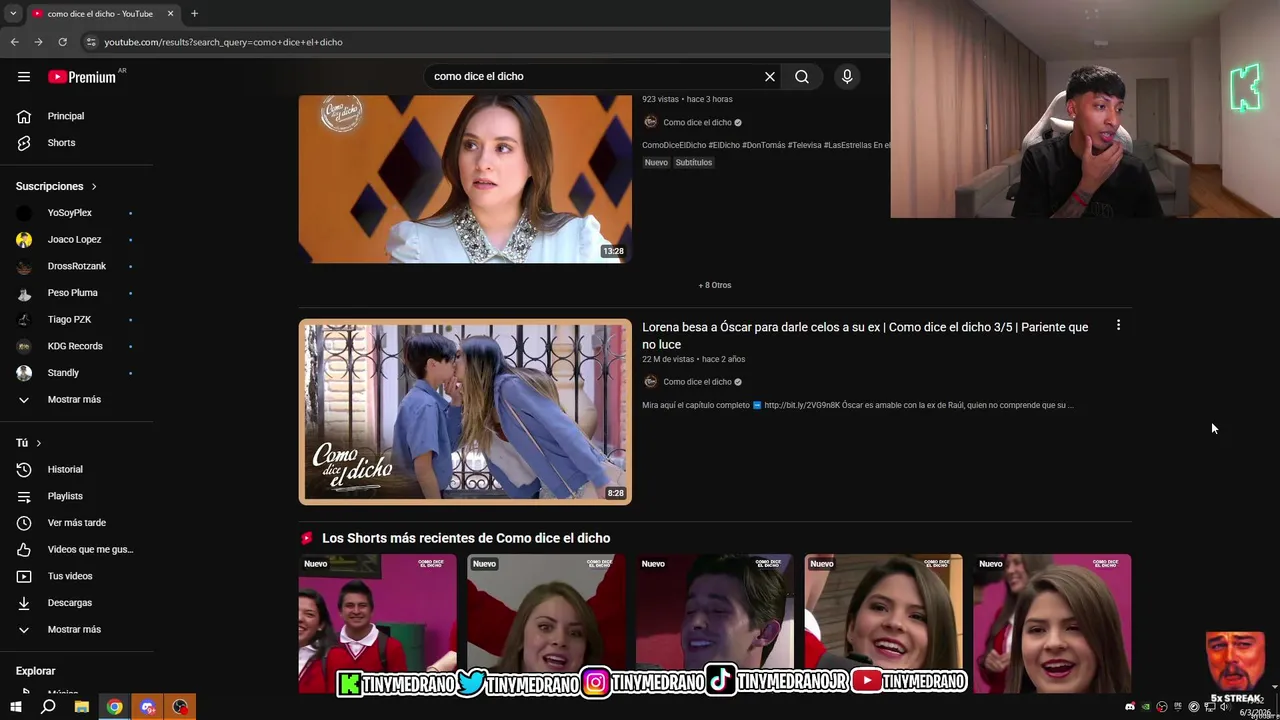This screenshot has width=1280, height=720.
Task: Click the Explorar section heading
Action: point(35,671)
